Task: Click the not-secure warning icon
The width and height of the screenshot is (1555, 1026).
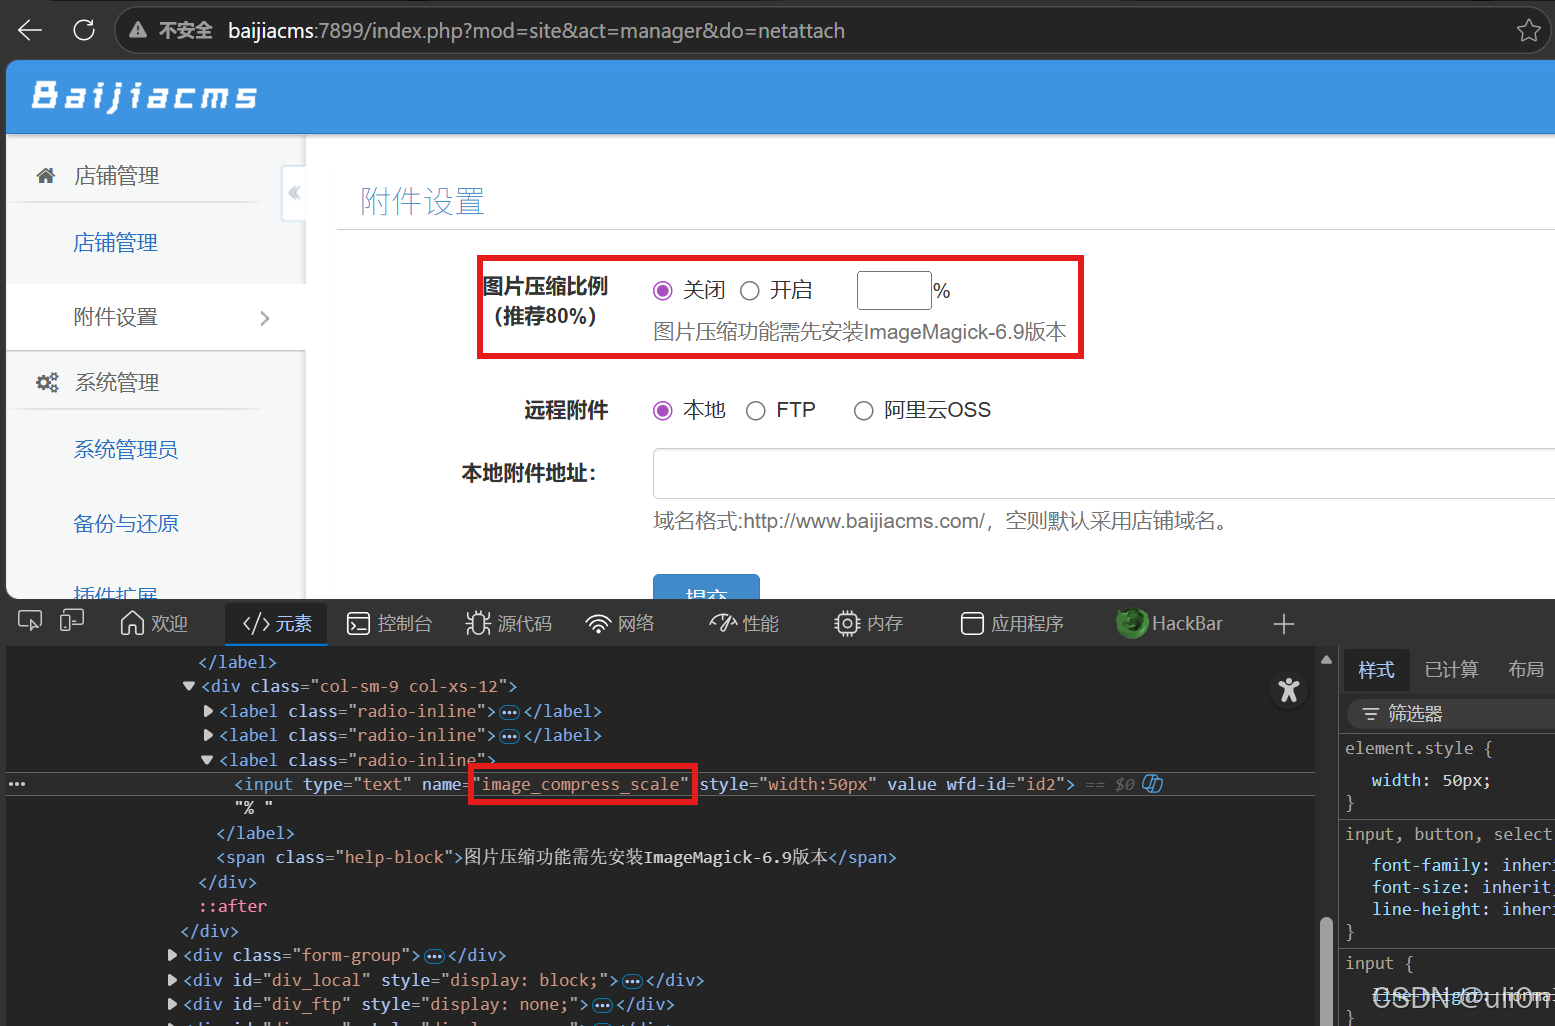Action: tap(138, 31)
